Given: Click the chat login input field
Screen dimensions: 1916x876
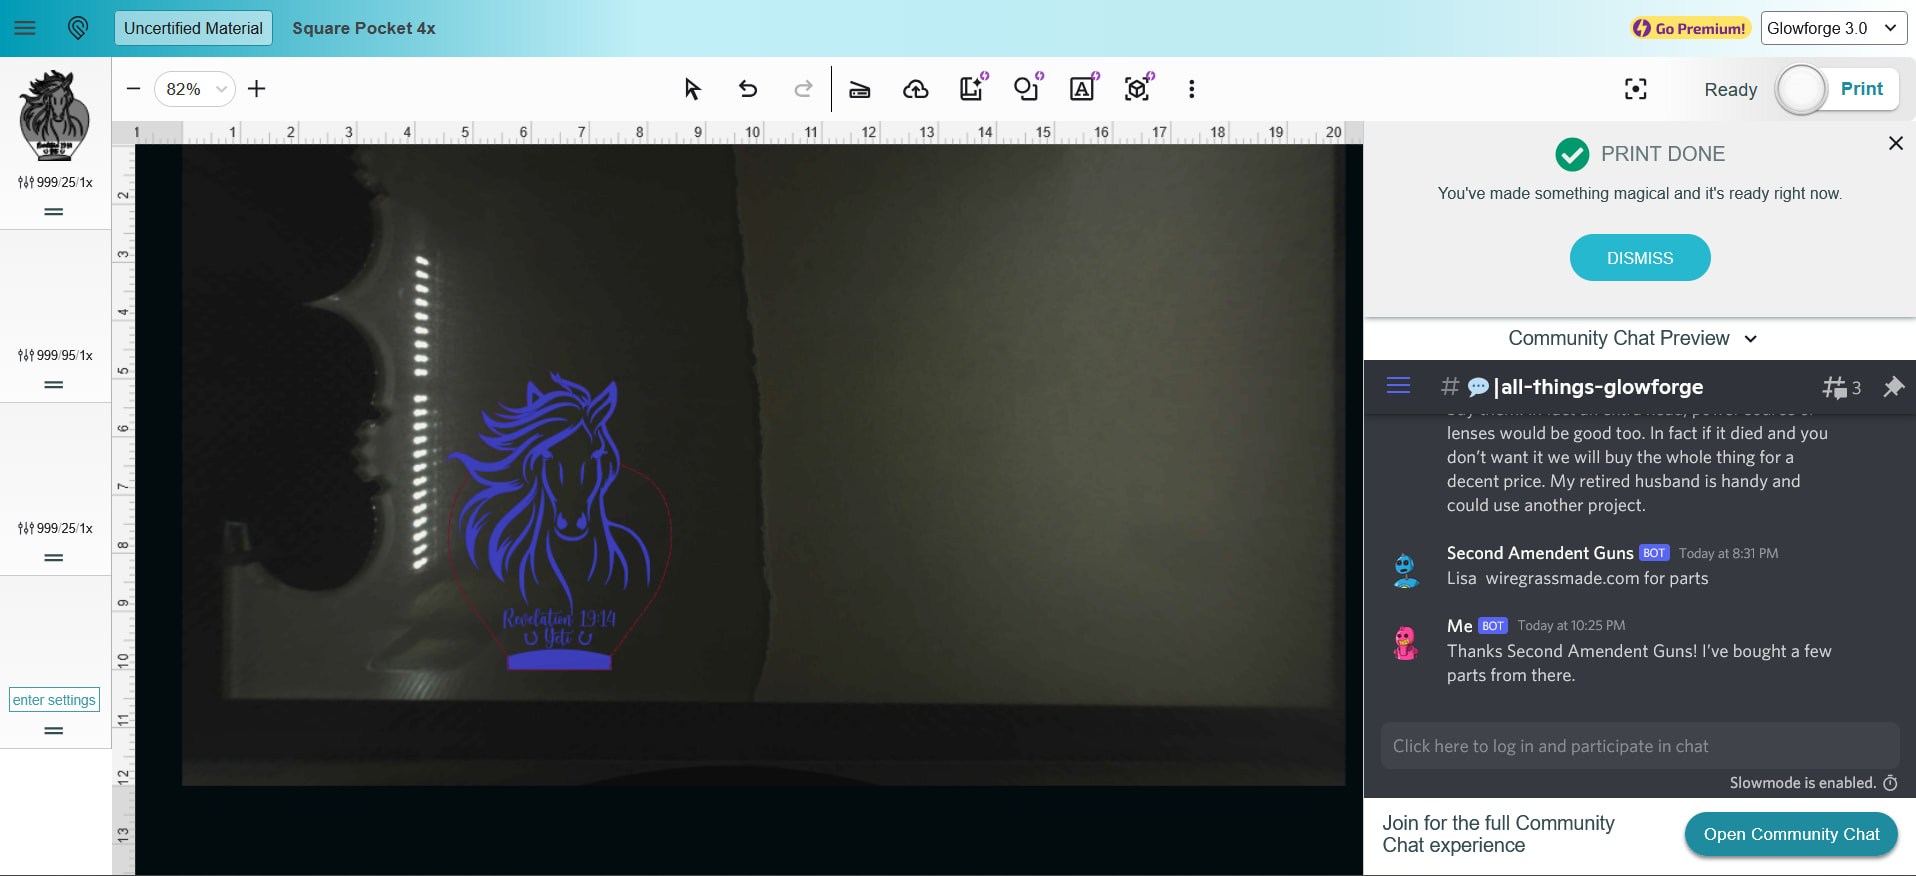Looking at the screenshot, I should pos(1639,746).
